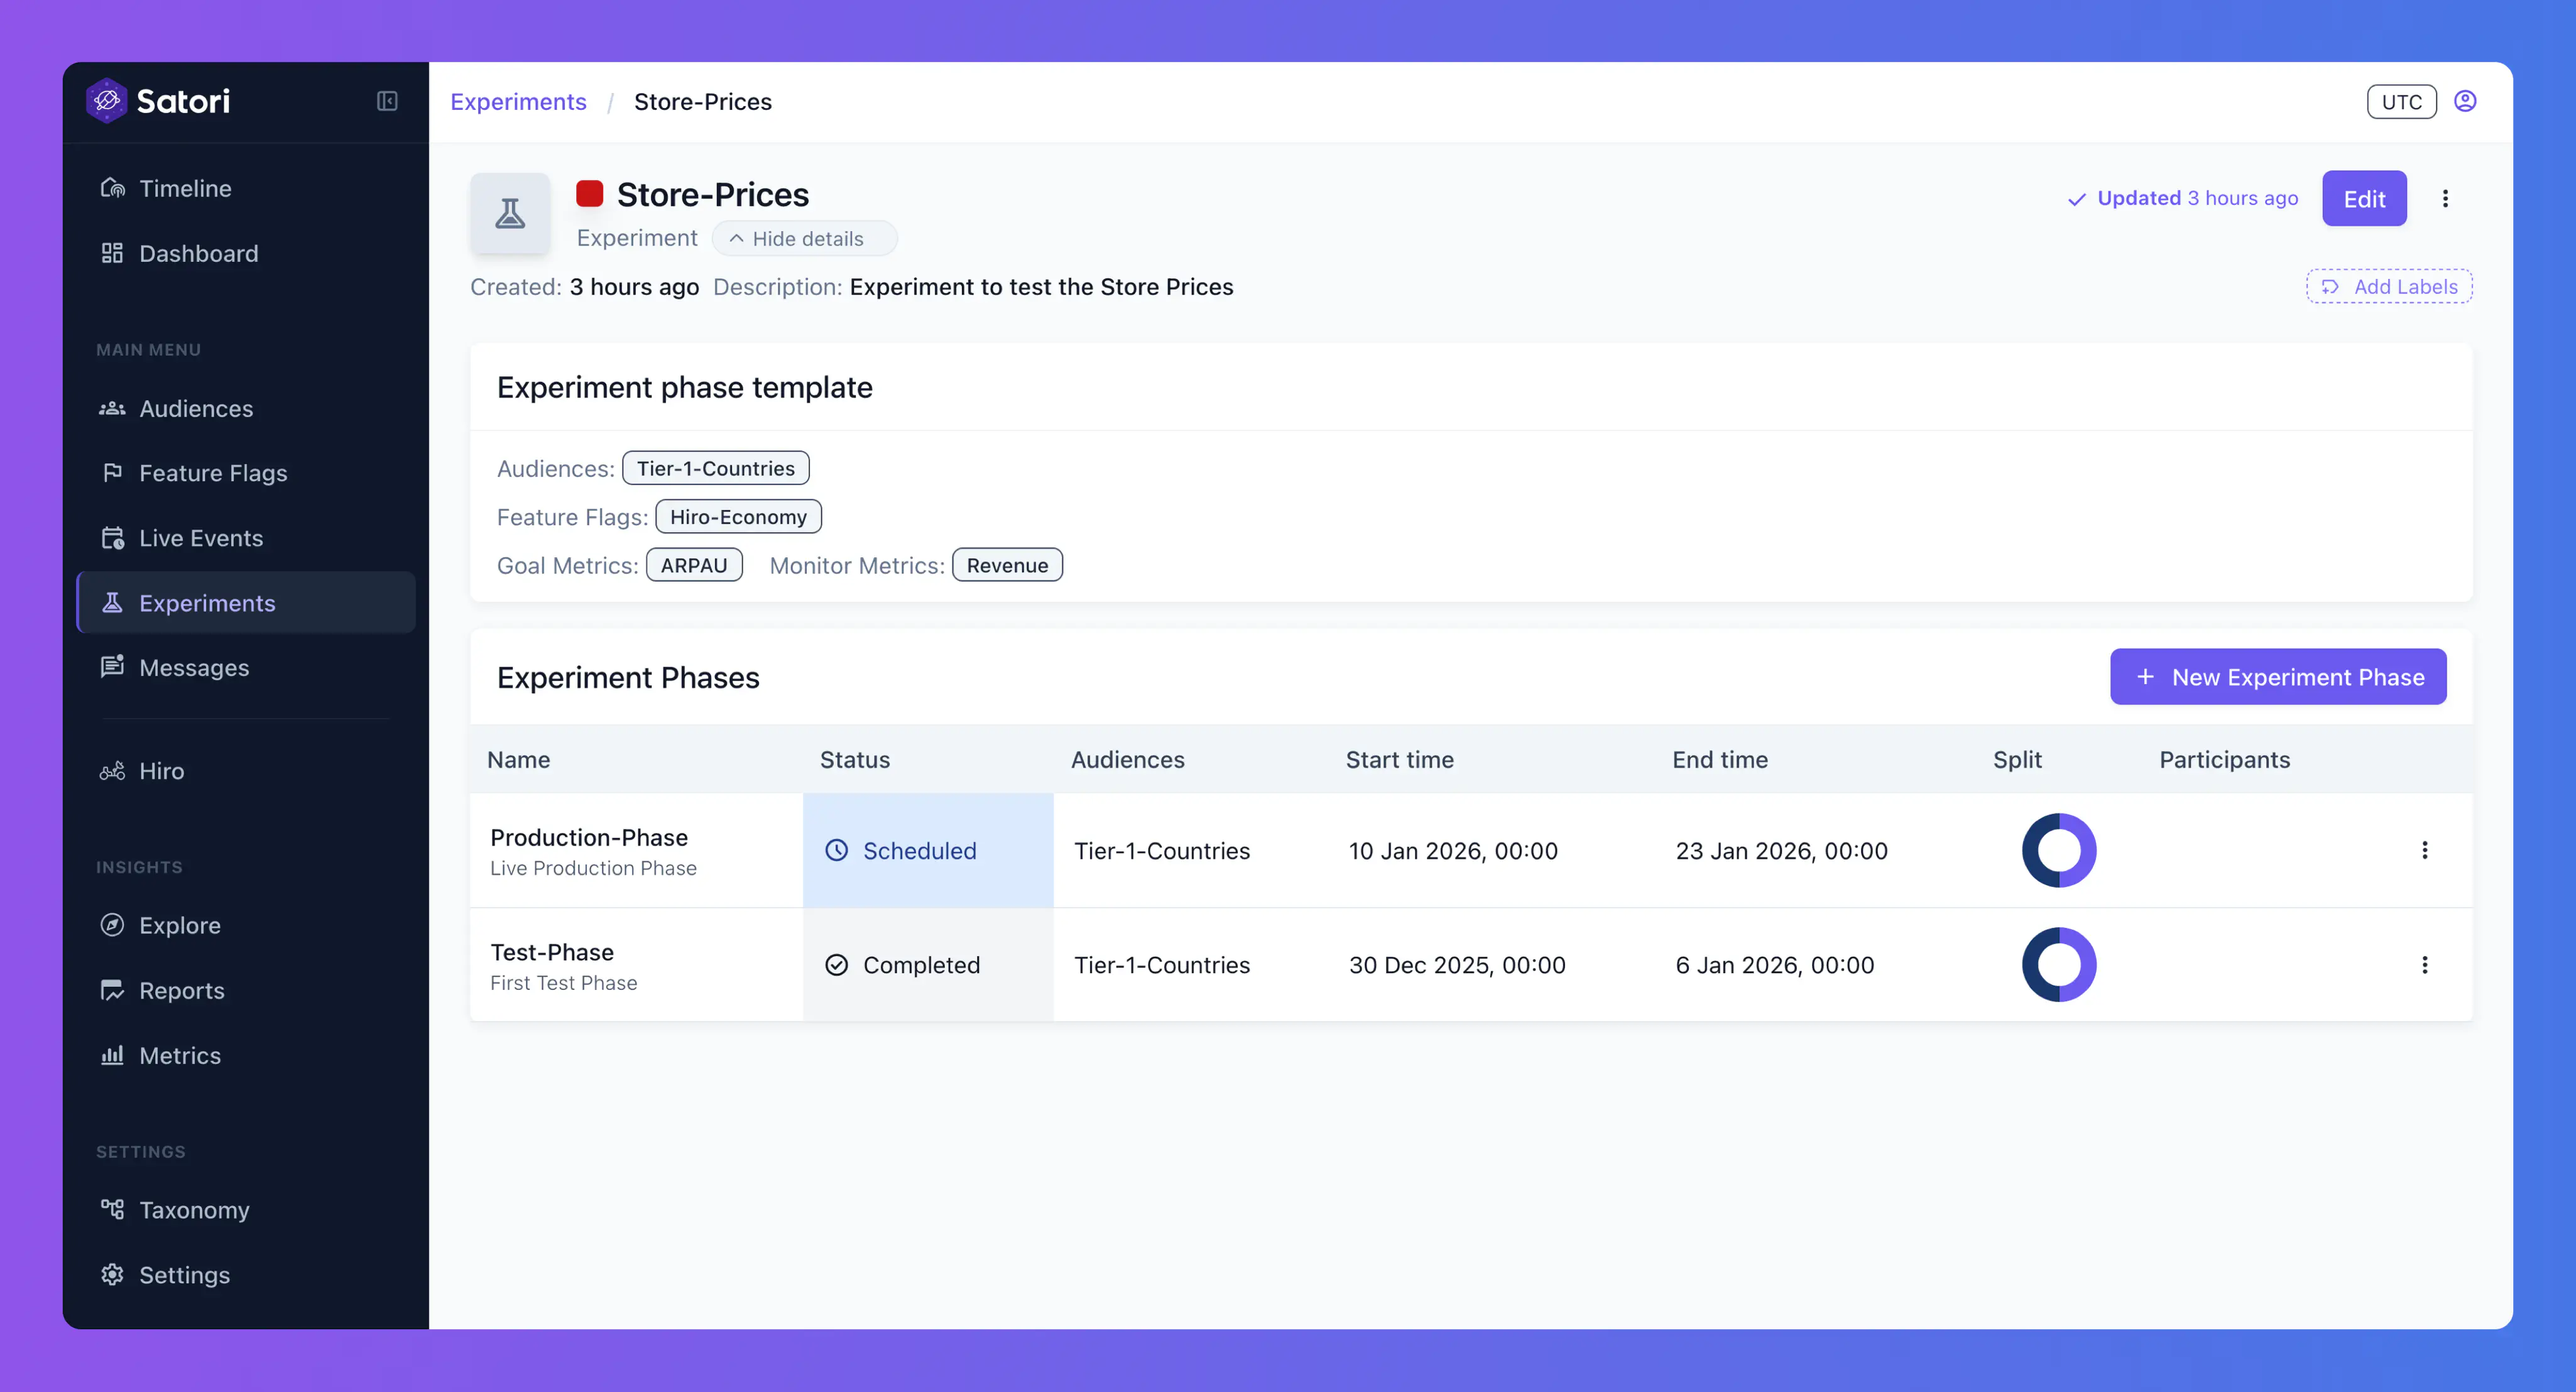Click the red Store-Prices status swatch
The height and width of the screenshot is (1392, 2576).
[x=589, y=194]
